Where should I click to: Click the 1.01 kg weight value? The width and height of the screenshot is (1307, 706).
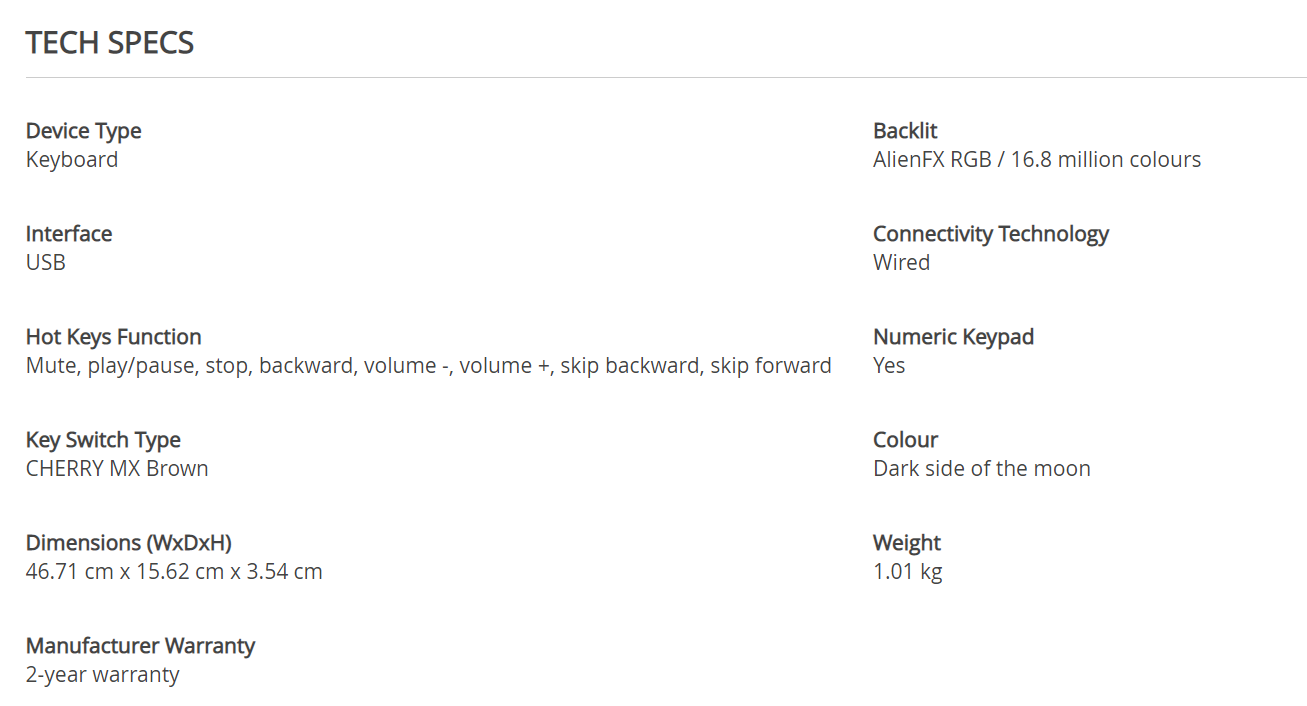point(907,572)
